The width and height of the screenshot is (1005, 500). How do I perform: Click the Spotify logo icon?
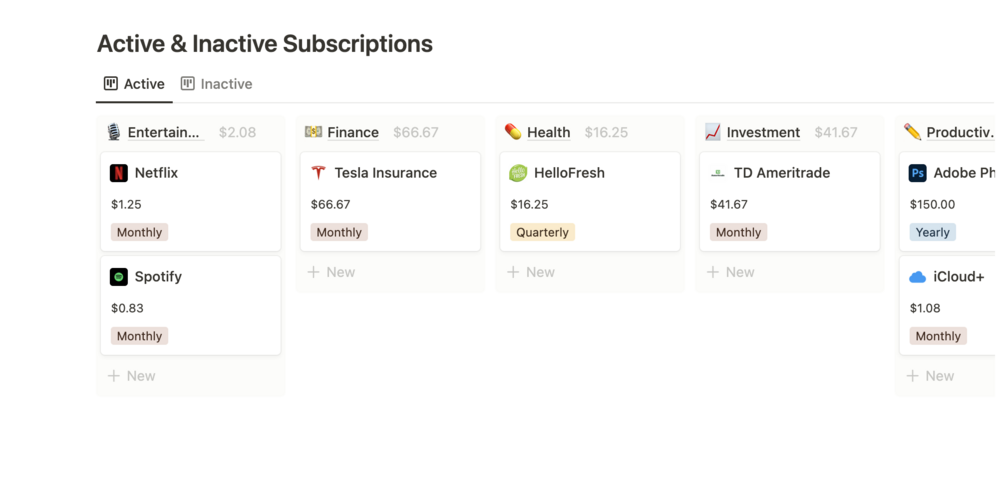(x=119, y=277)
